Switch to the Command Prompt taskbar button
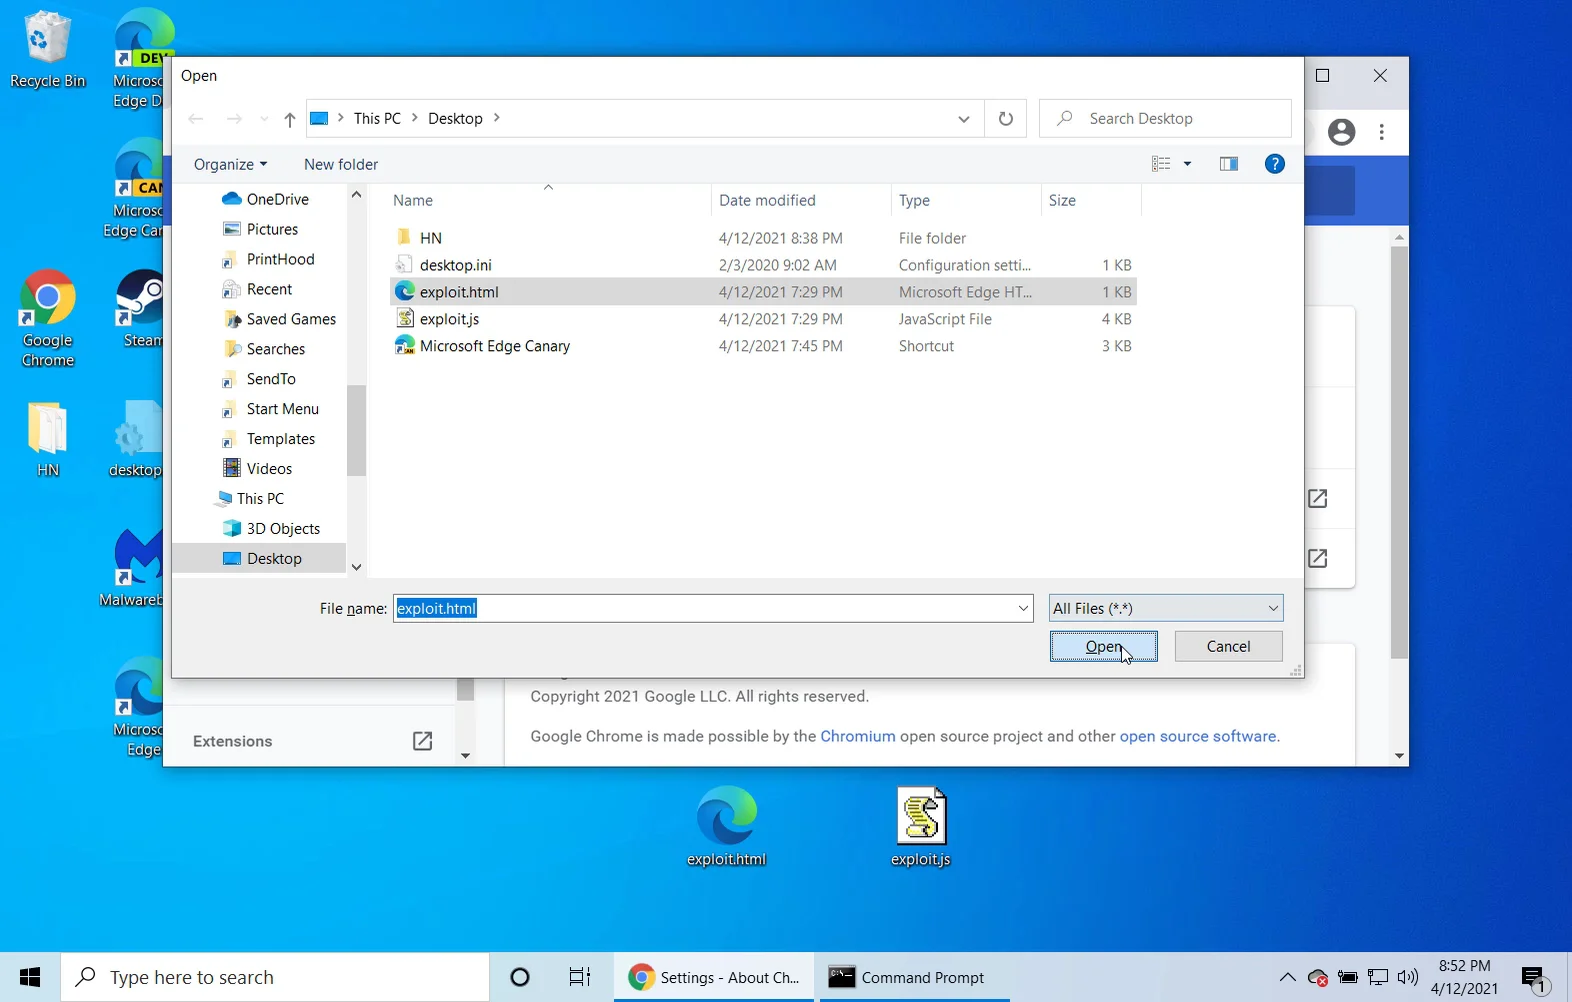Viewport: 1572px width, 1002px height. pyautogui.click(x=914, y=977)
